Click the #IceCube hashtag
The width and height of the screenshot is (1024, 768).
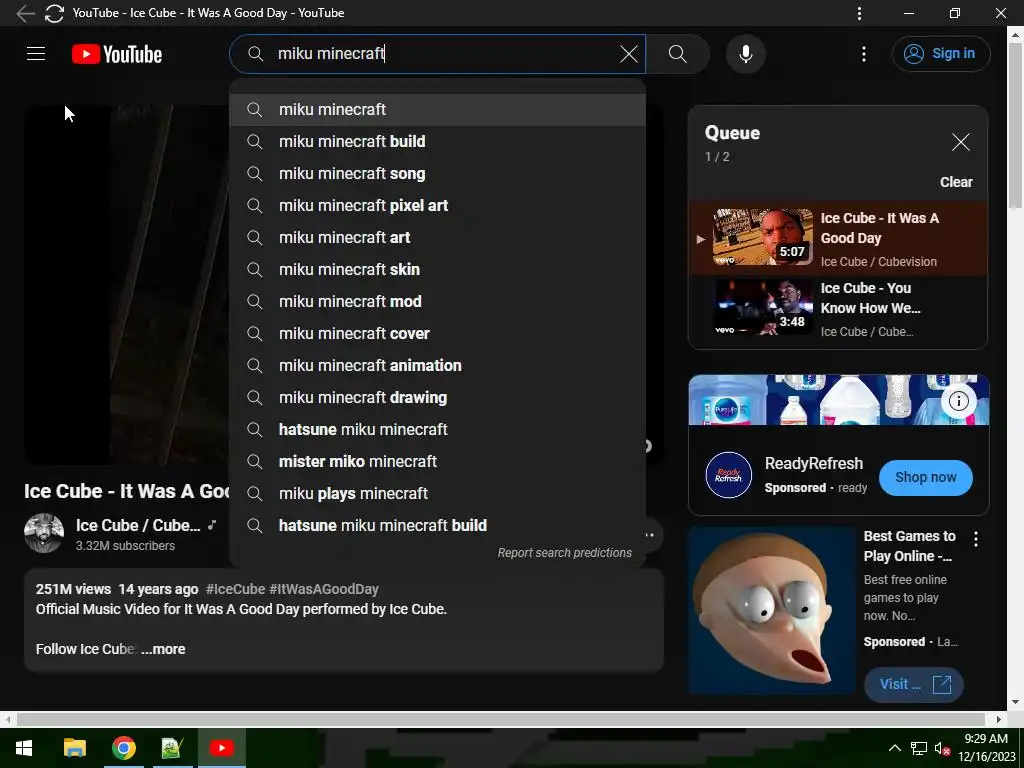click(235, 589)
